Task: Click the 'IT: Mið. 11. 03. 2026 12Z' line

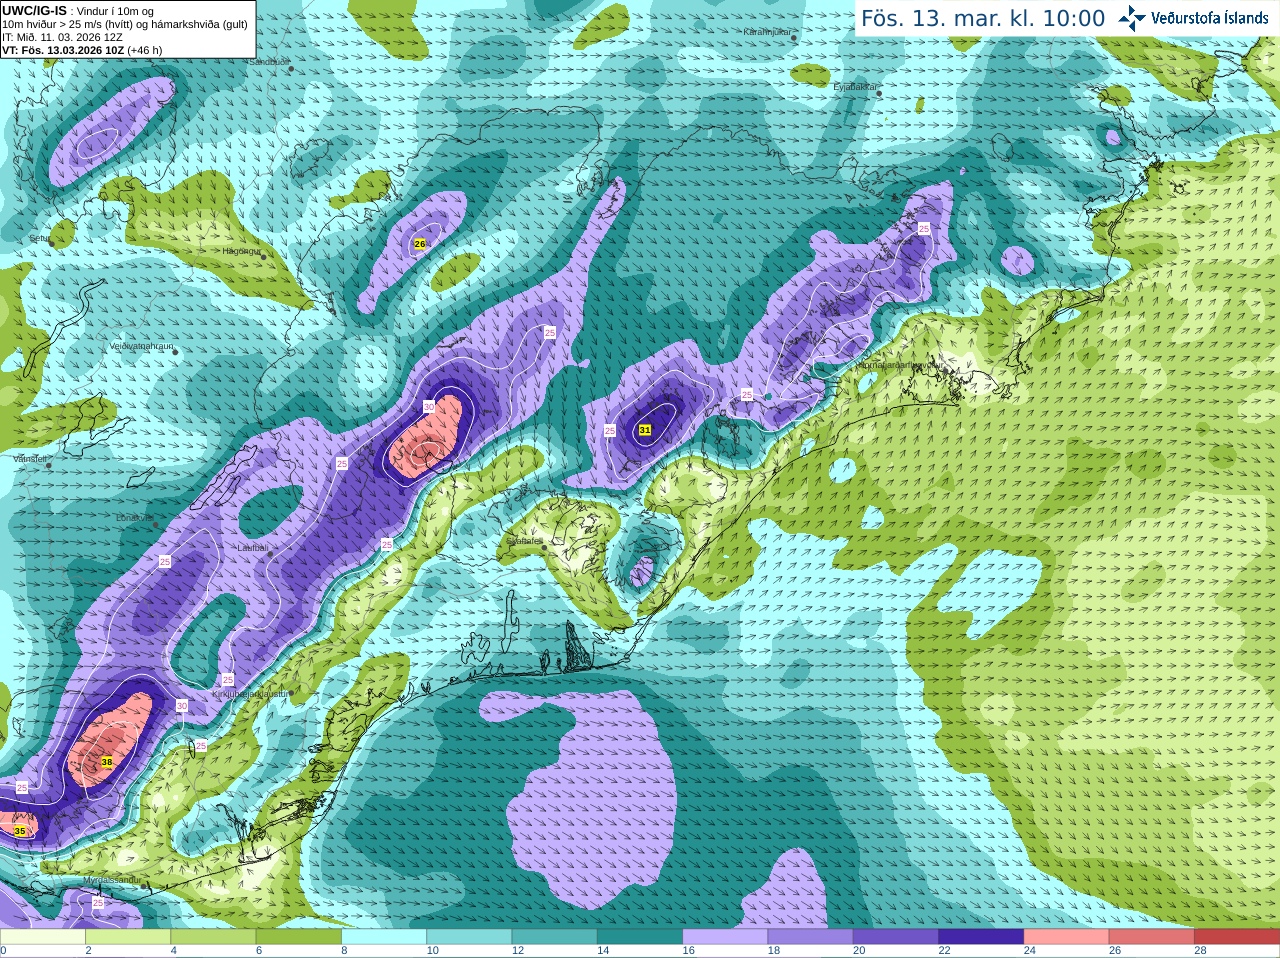Action: 62,37
